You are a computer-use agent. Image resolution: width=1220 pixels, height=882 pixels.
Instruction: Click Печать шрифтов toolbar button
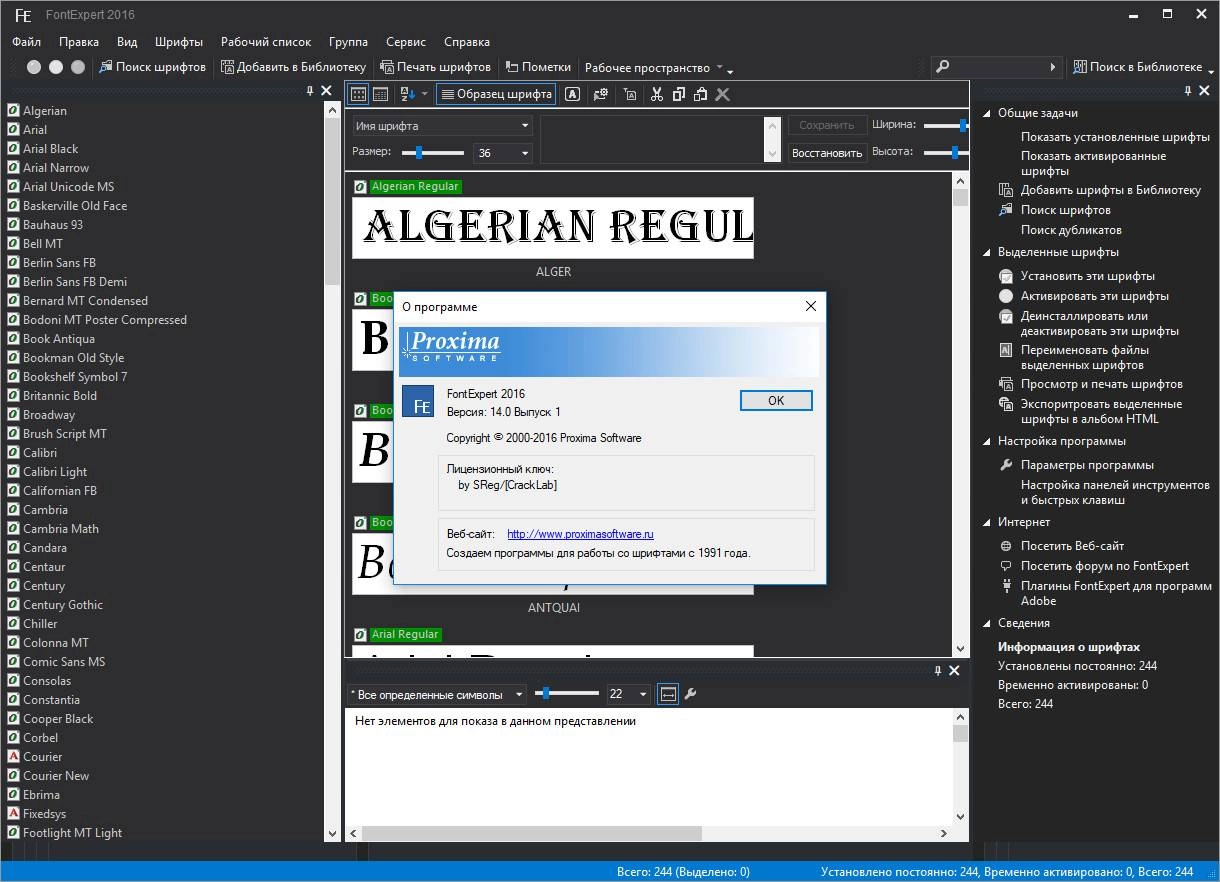[x=436, y=67]
